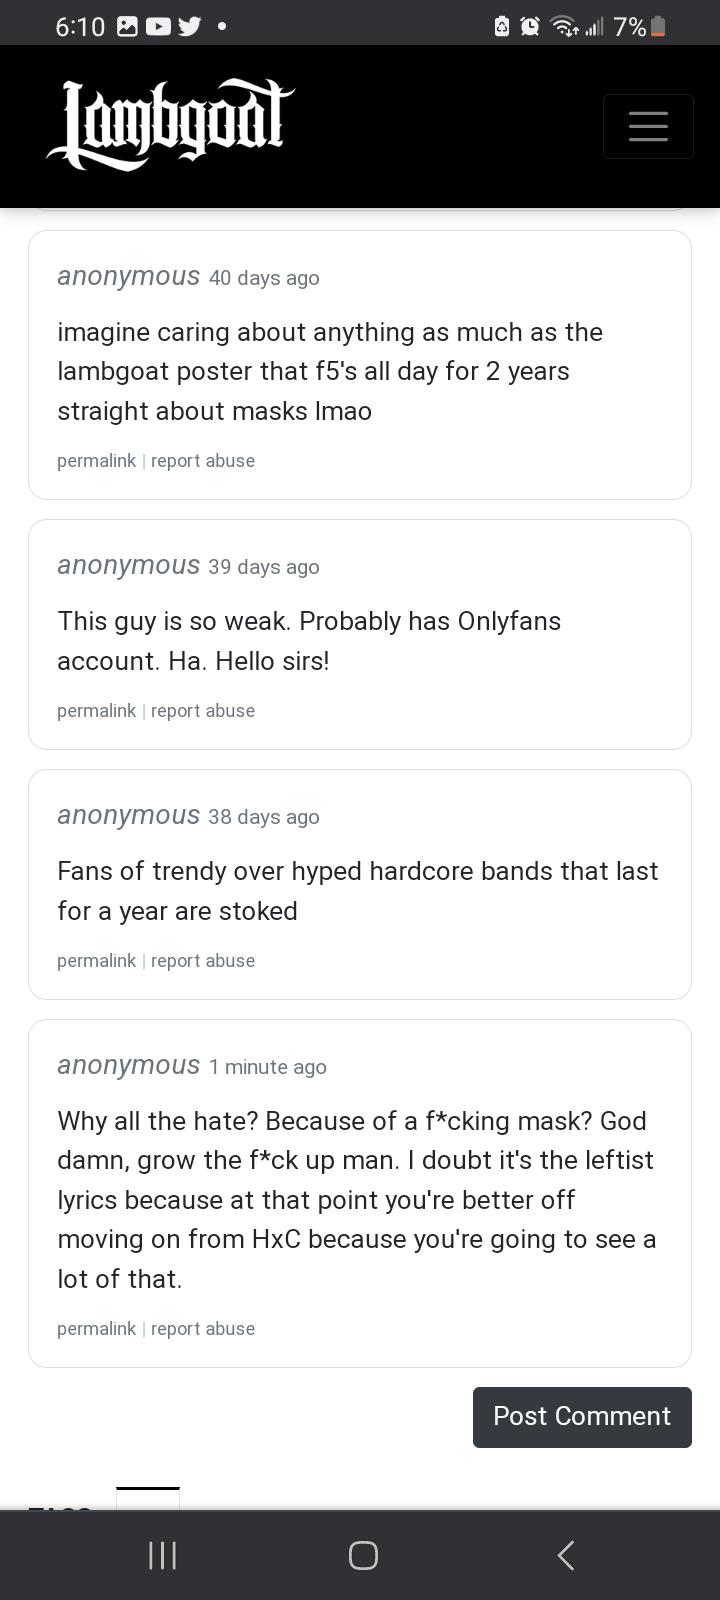Click the Post Comment button
720x1600 pixels.
point(582,1416)
